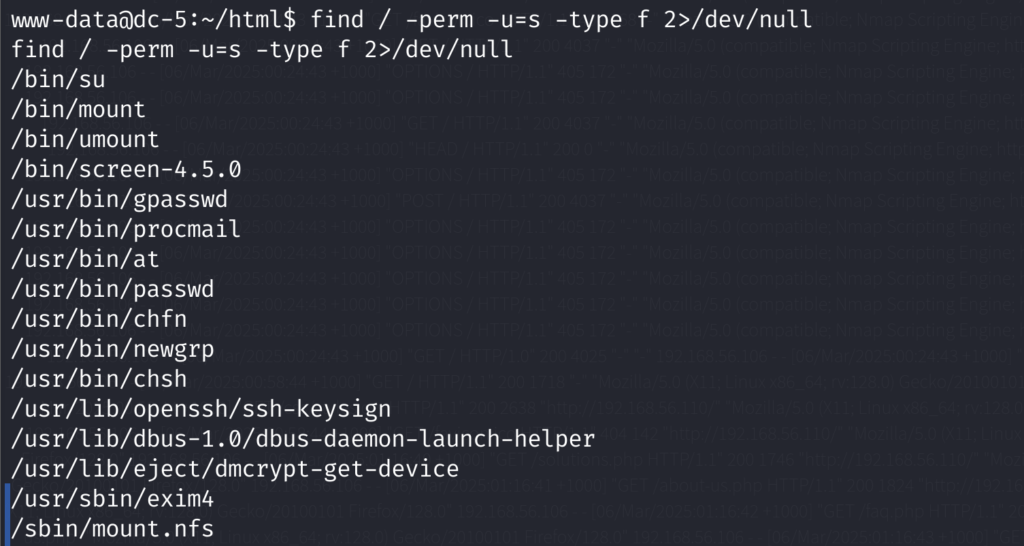Click the /usr/bin/gpasswd line
This screenshot has height=546, width=1024.
(120, 200)
